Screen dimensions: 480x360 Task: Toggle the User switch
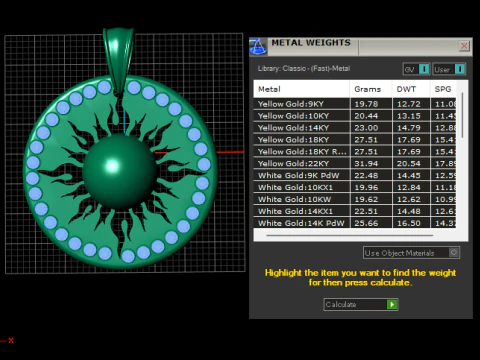click(x=449, y=69)
